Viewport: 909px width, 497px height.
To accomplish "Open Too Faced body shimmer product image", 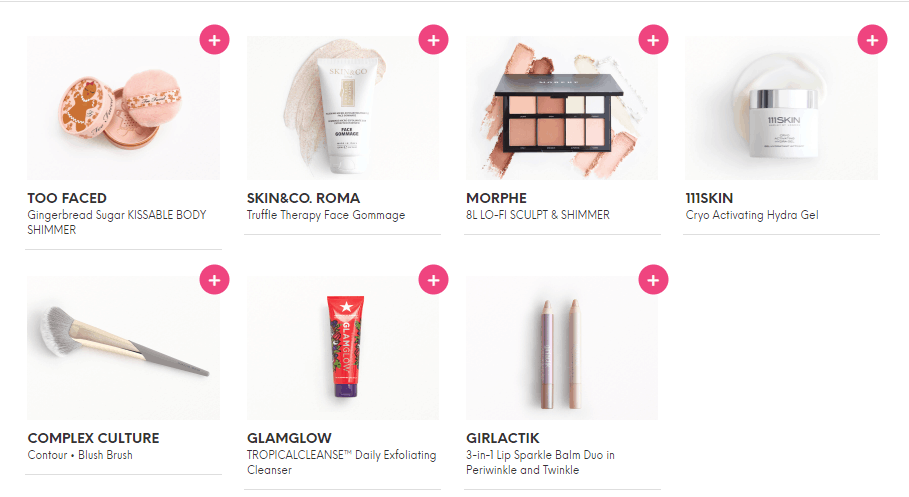I will pos(123,108).
